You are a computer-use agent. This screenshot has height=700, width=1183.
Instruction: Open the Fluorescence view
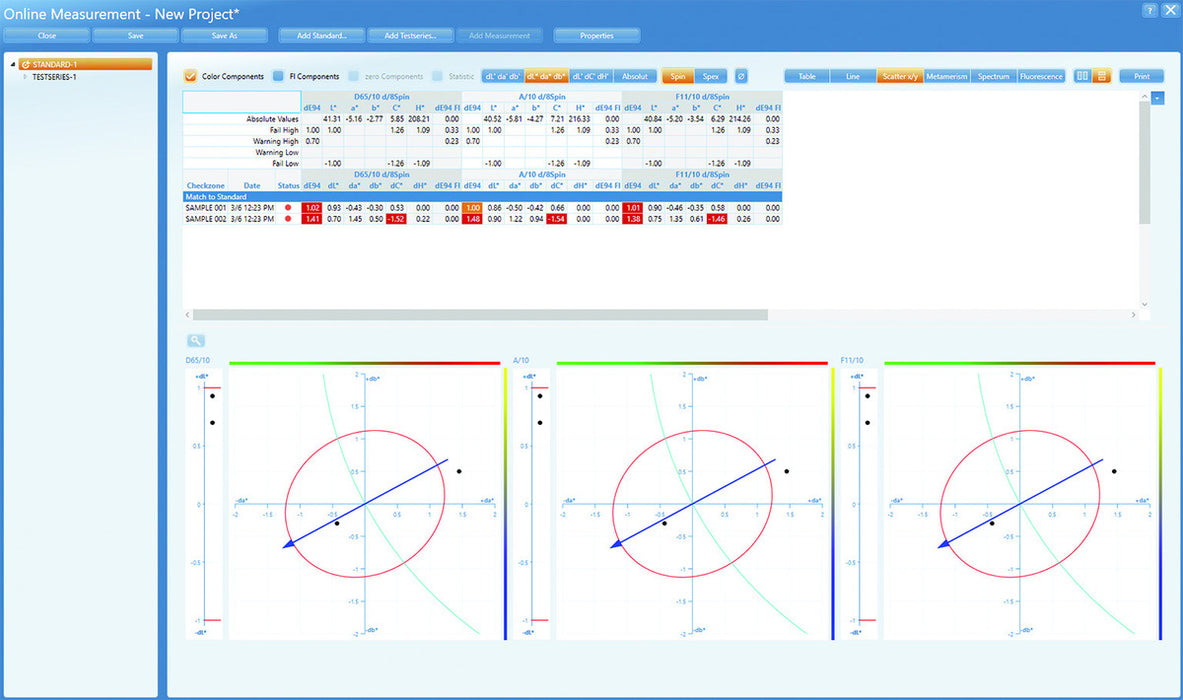1041,76
